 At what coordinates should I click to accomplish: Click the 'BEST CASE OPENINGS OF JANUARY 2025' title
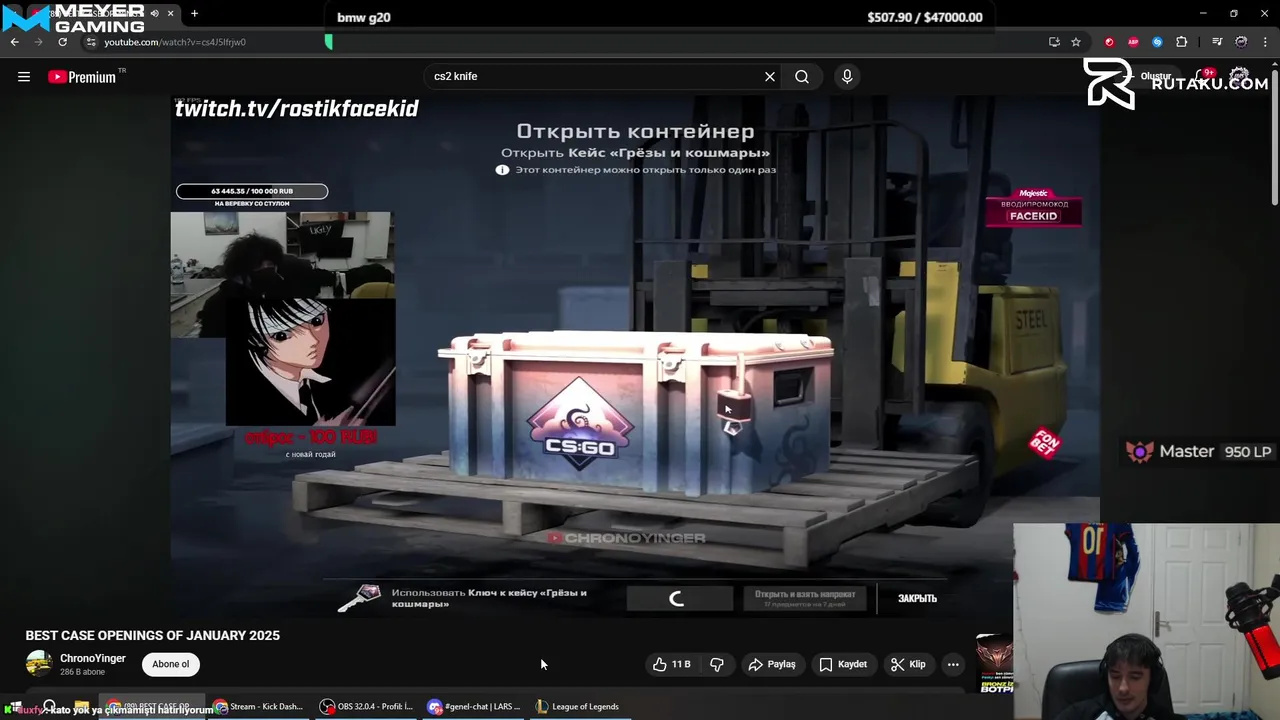click(153, 635)
